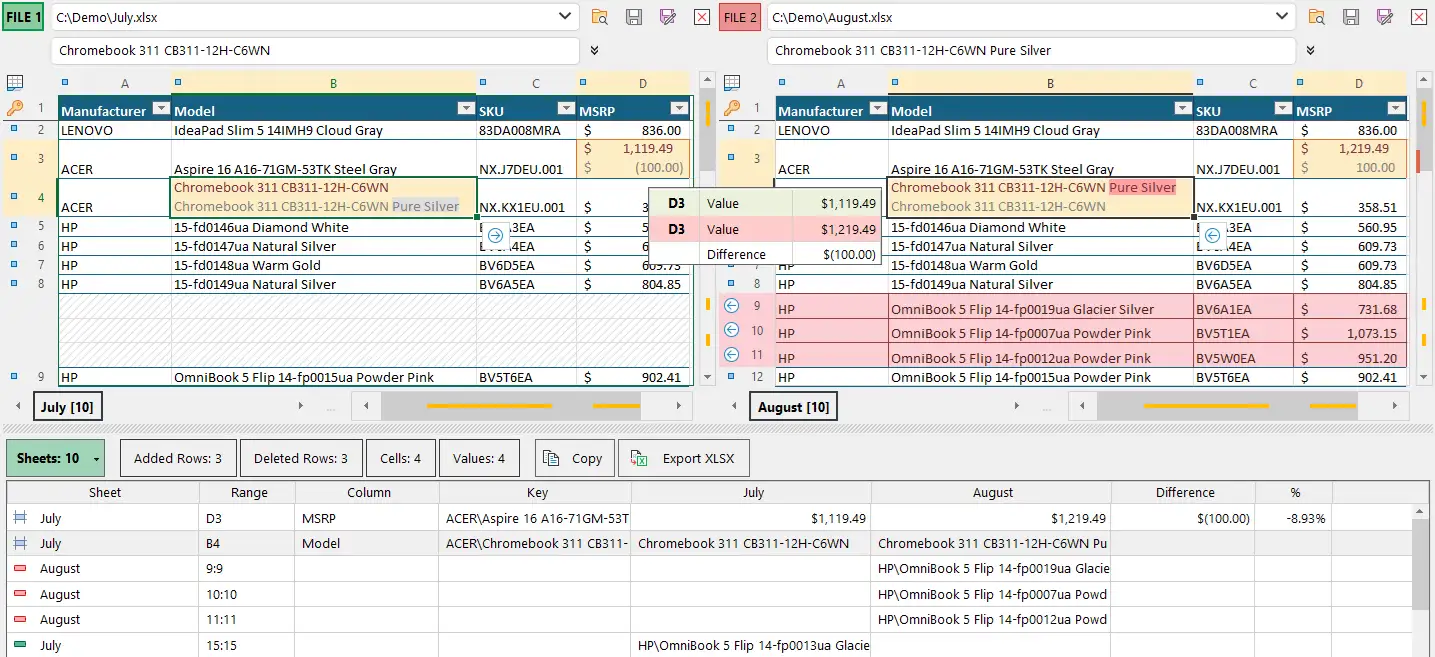
Task: Click the Export XLSX button
Action: (x=684, y=458)
